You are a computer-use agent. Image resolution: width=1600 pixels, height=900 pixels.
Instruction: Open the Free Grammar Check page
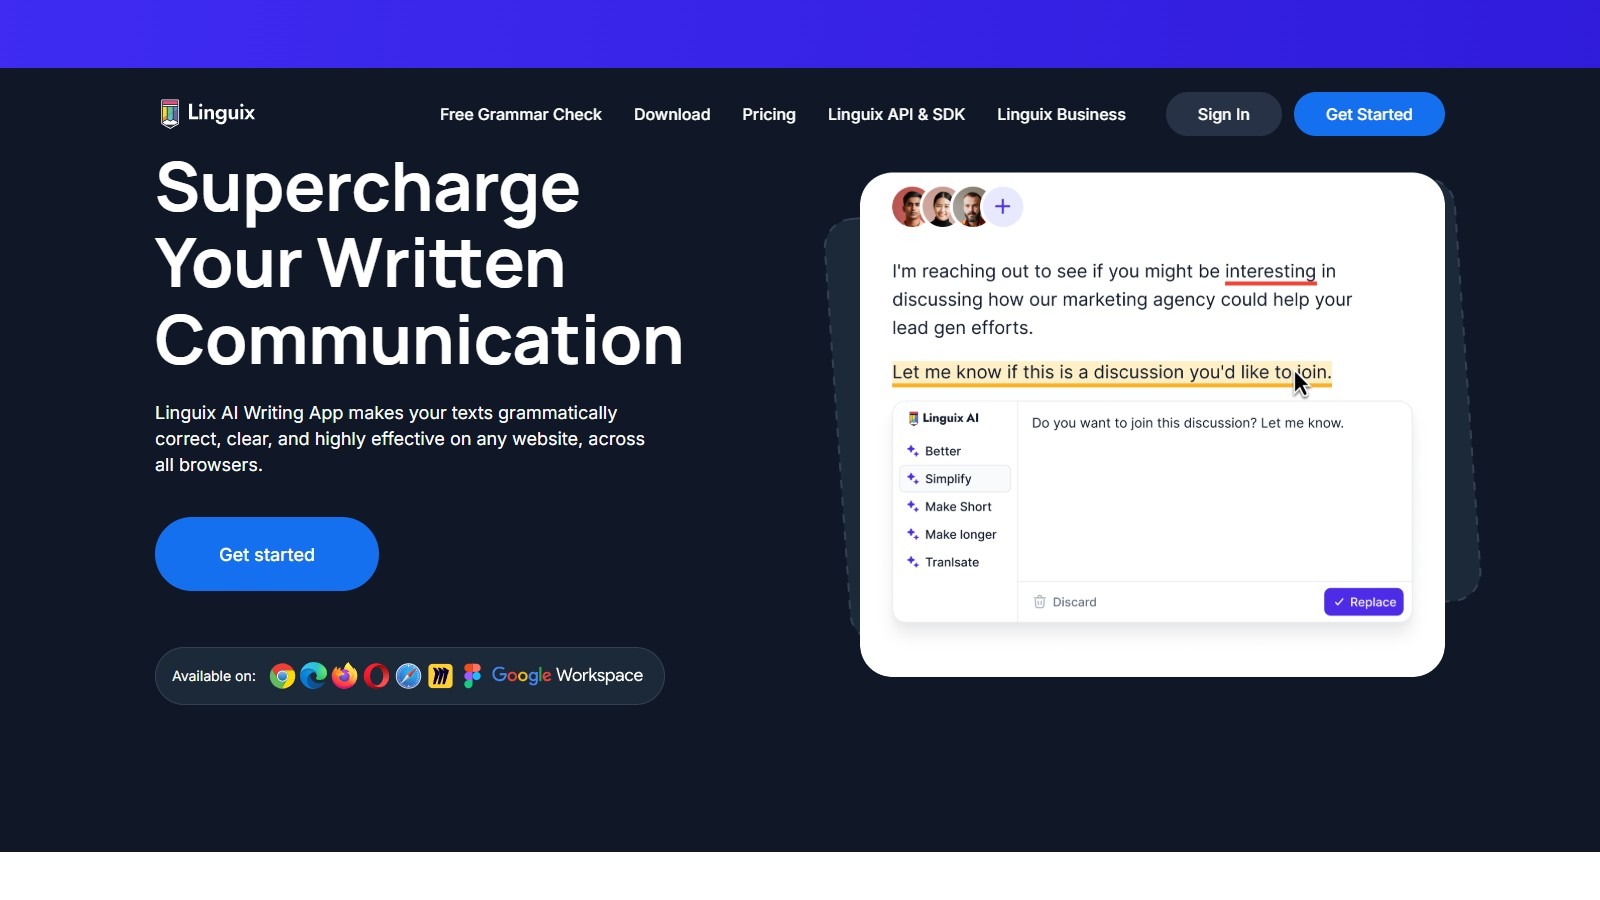click(x=520, y=115)
